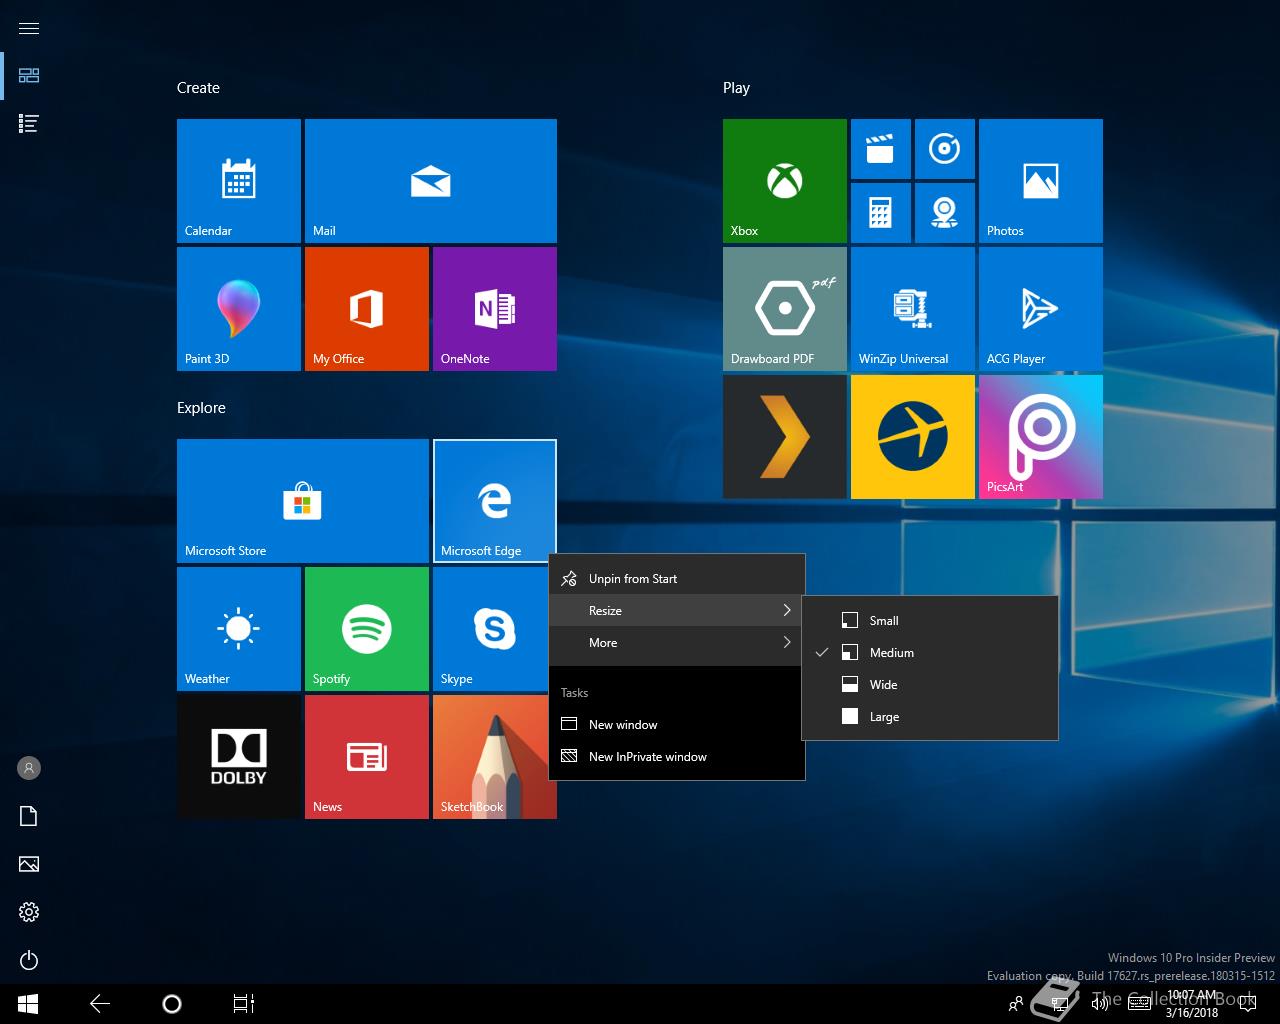This screenshot has height=1024, width=1280.
Task: Click the Explore group heading
Action: click(201, 408)
